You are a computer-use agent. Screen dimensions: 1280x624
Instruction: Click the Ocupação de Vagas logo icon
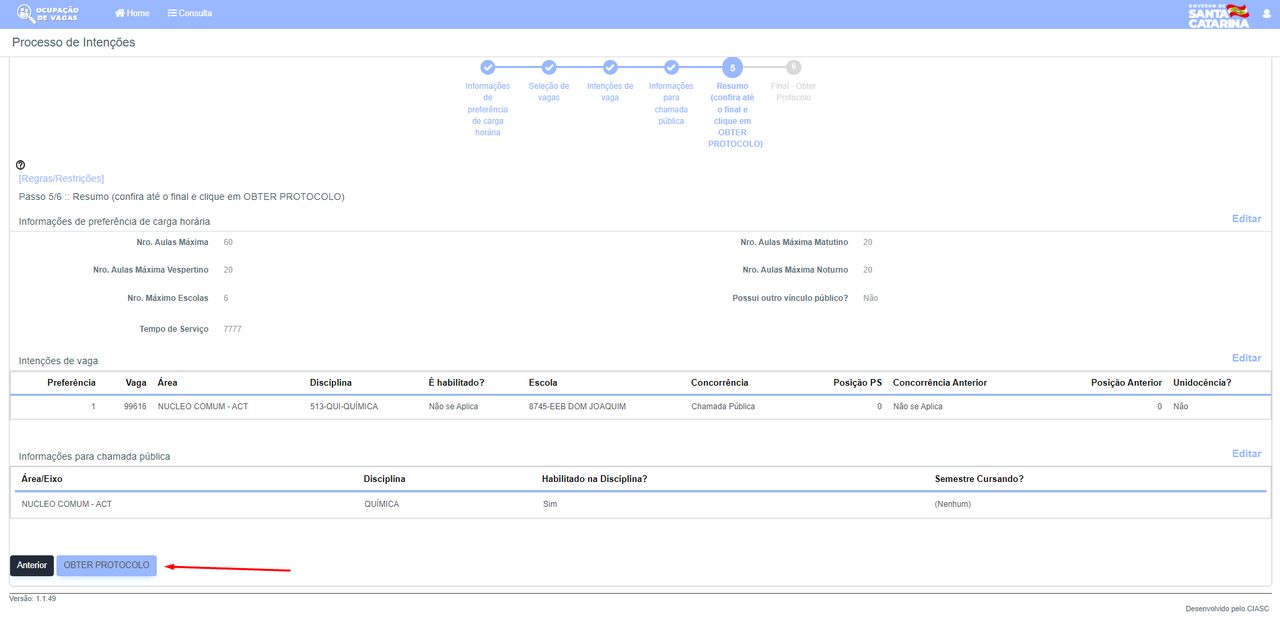[25, 13]
